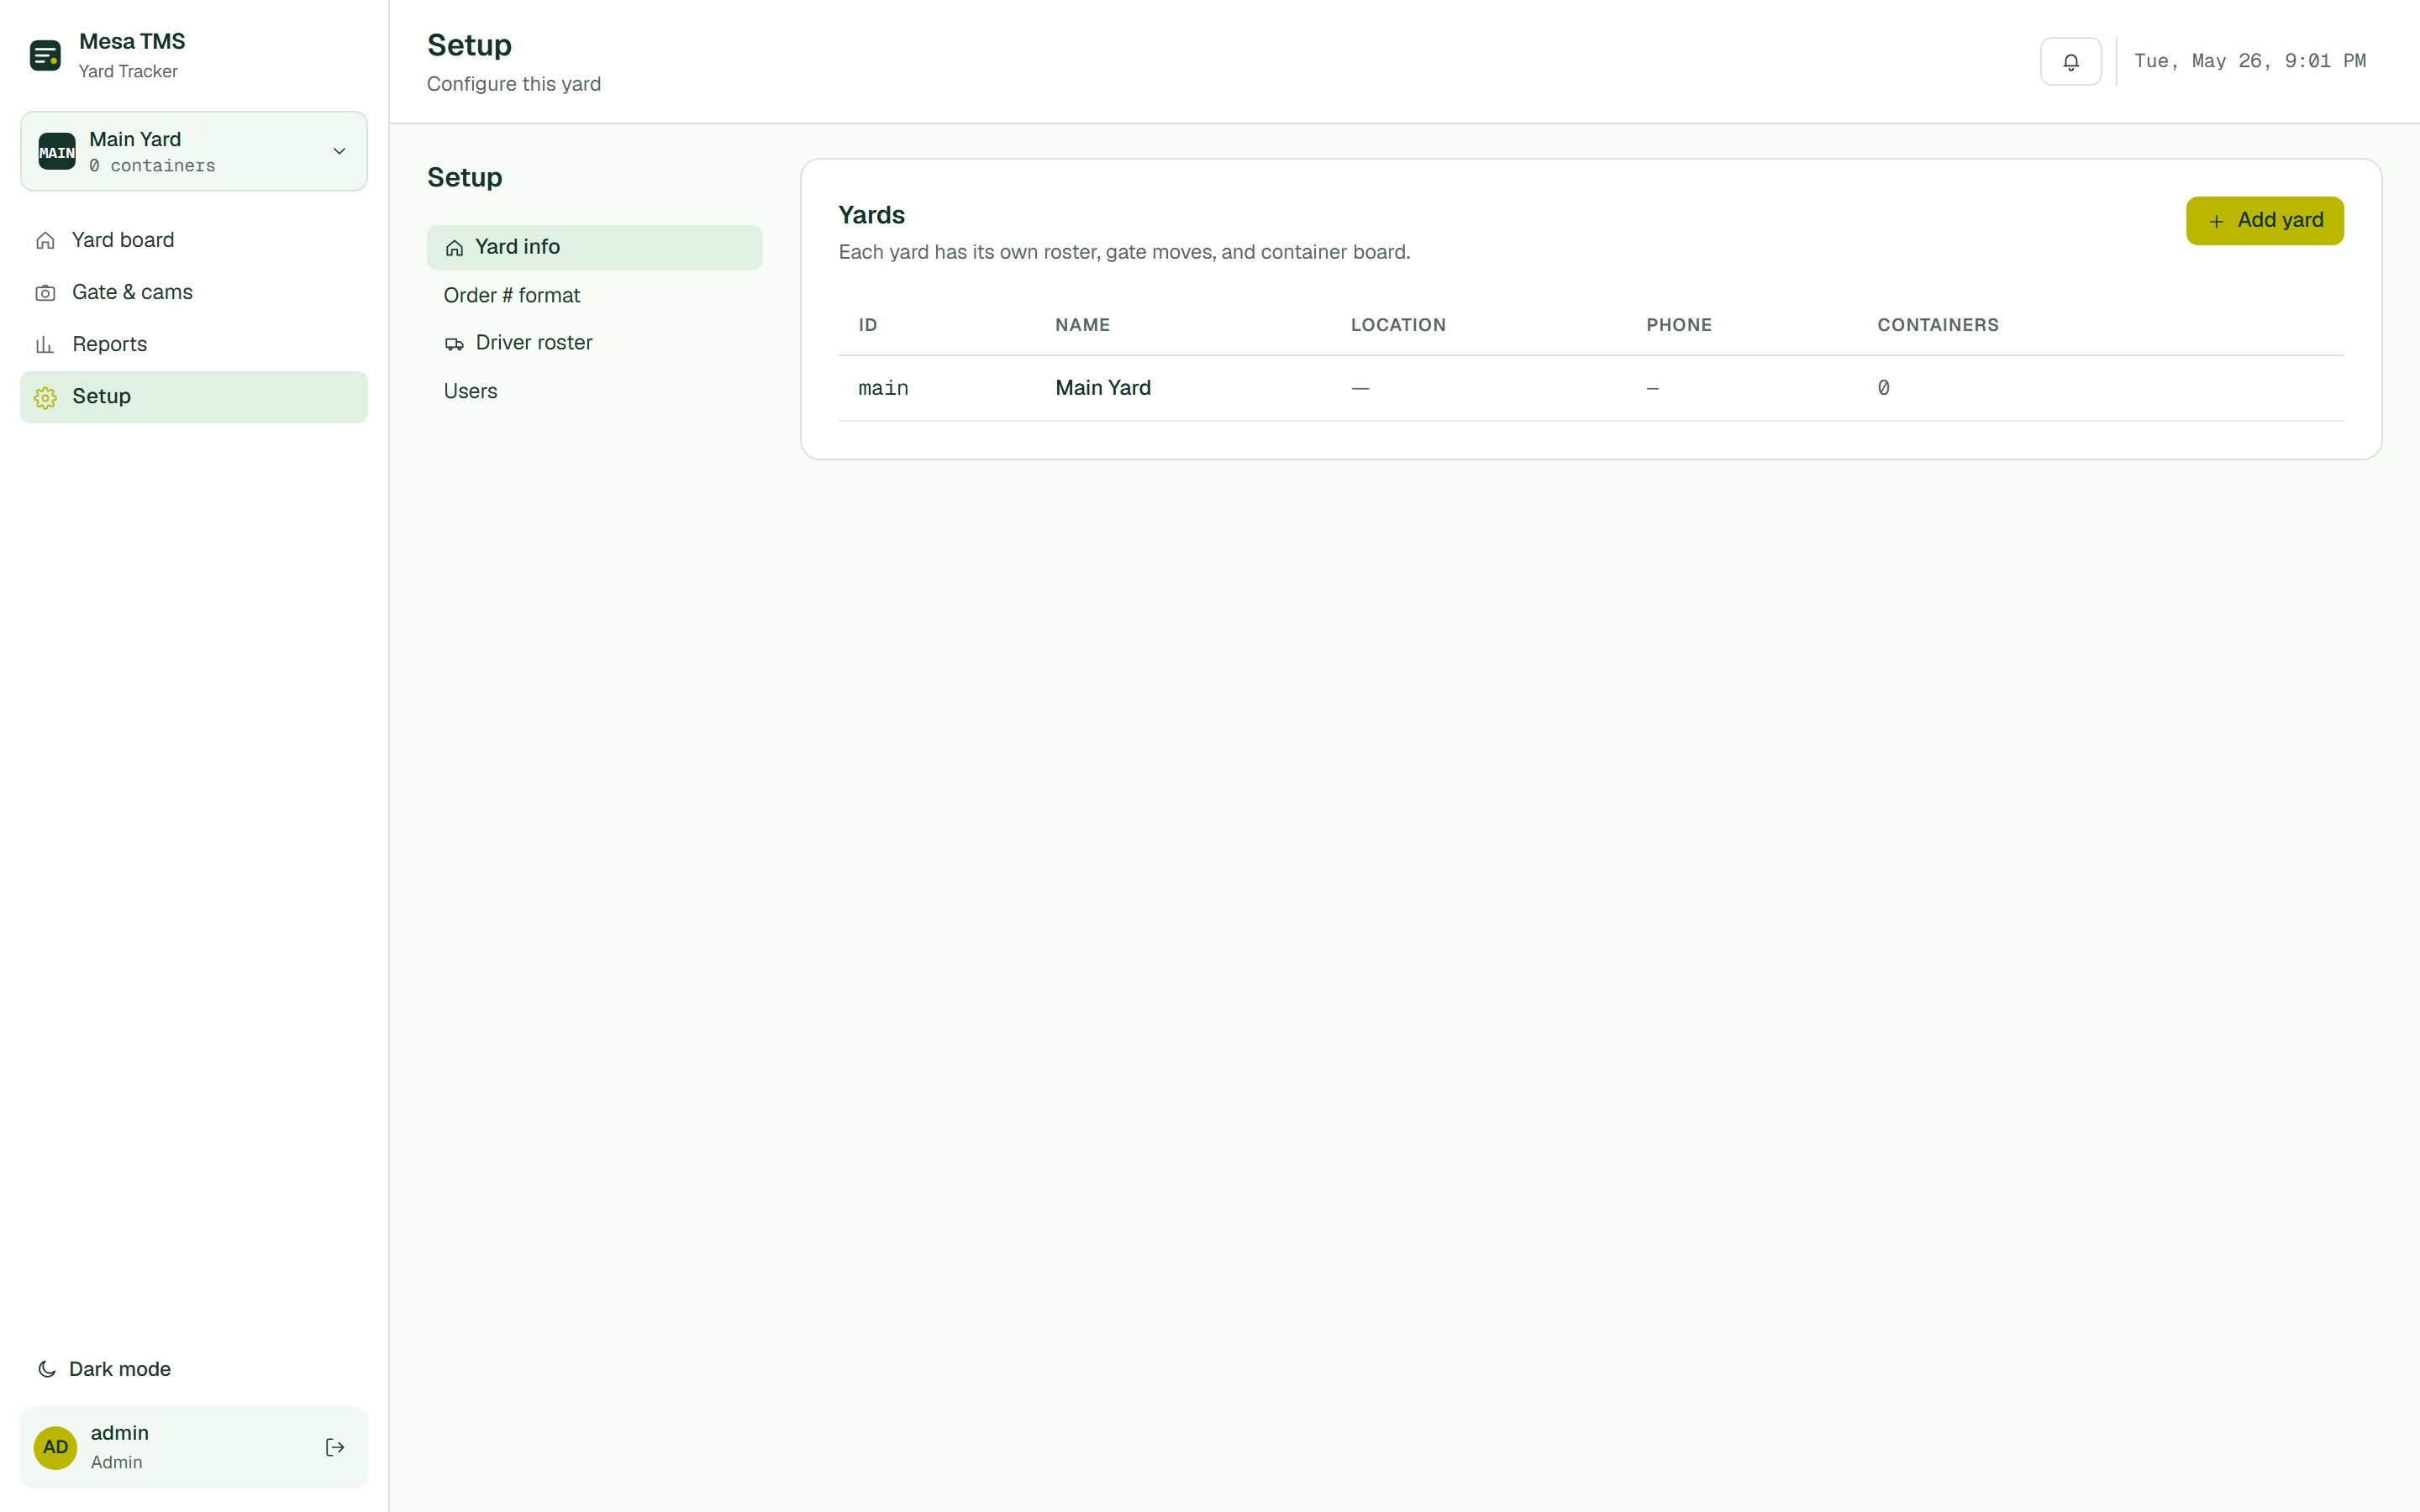Viewport: 2420px width, 1512px height.
Task: Click the containers count 0 in the Main Yard row
Action: [x=1883, y=388]
